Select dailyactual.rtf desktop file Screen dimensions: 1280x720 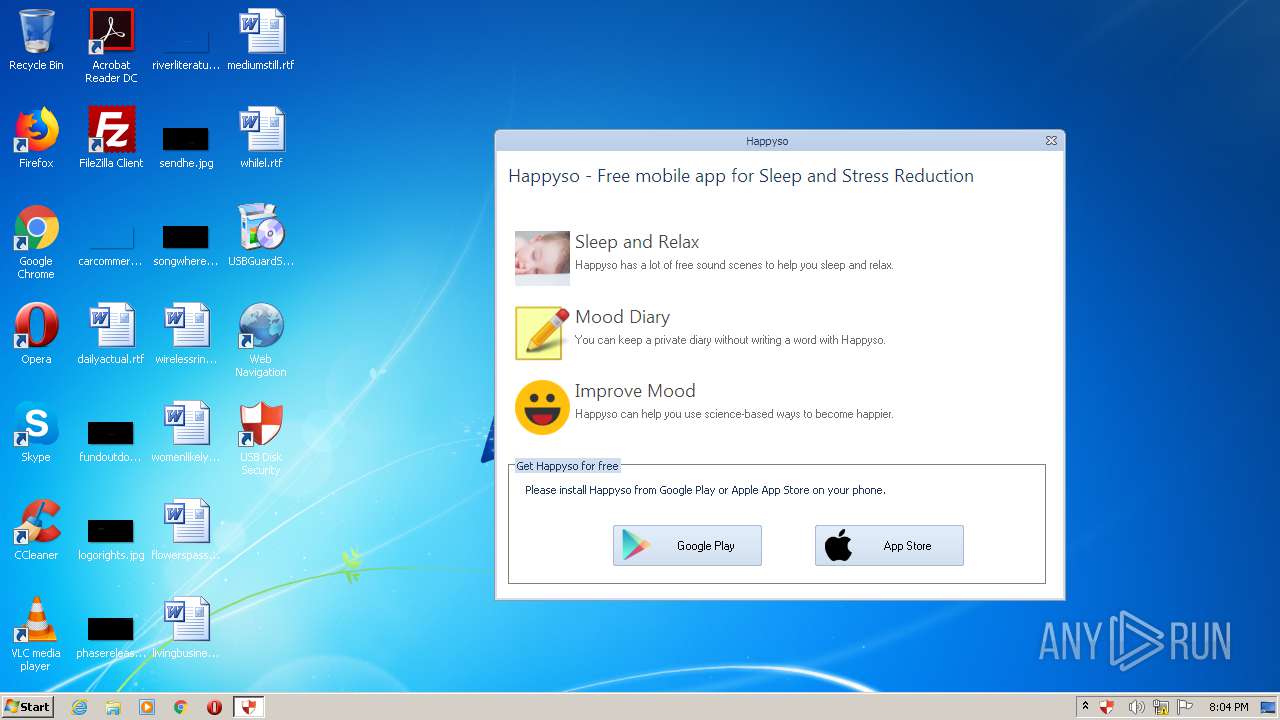tap(111, 334)
